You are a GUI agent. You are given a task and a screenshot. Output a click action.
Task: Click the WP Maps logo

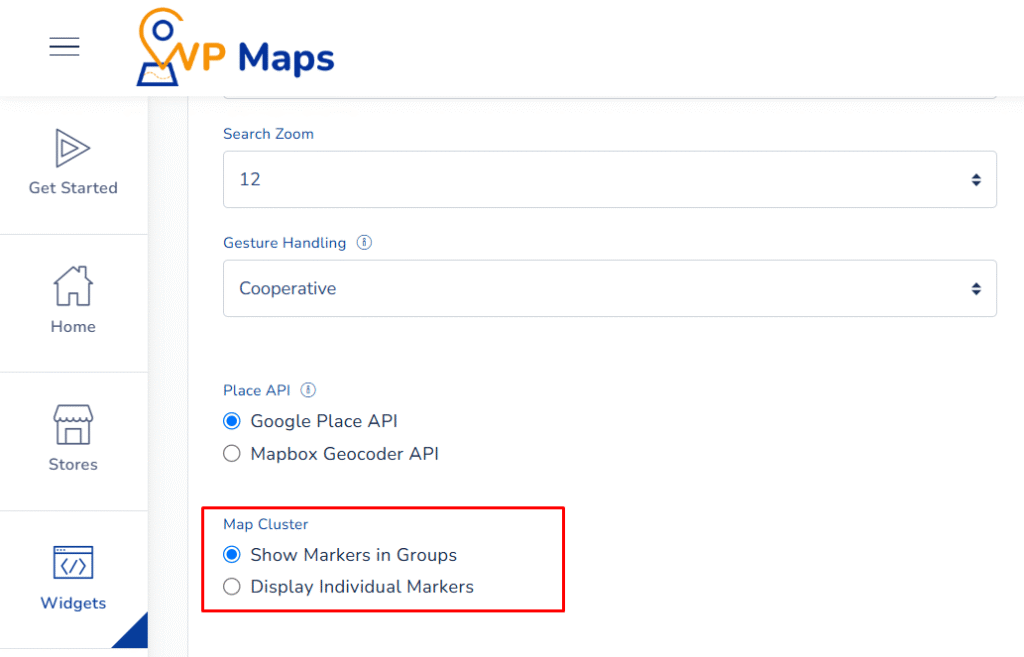[x=233, y=47]
